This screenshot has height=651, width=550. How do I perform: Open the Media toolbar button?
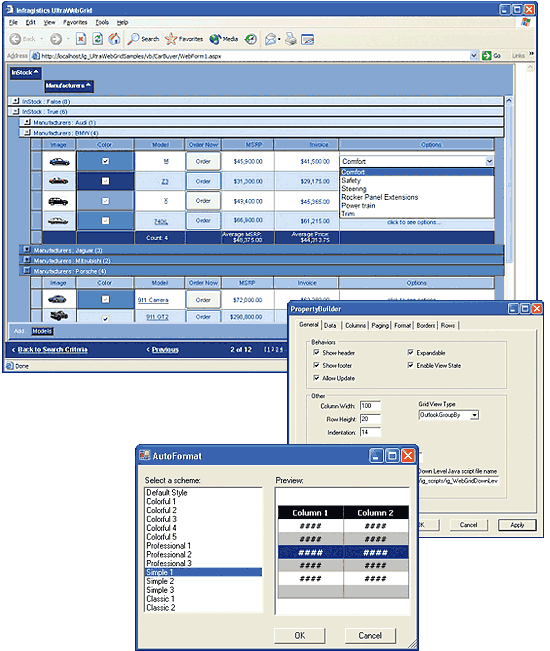[224, 39]
